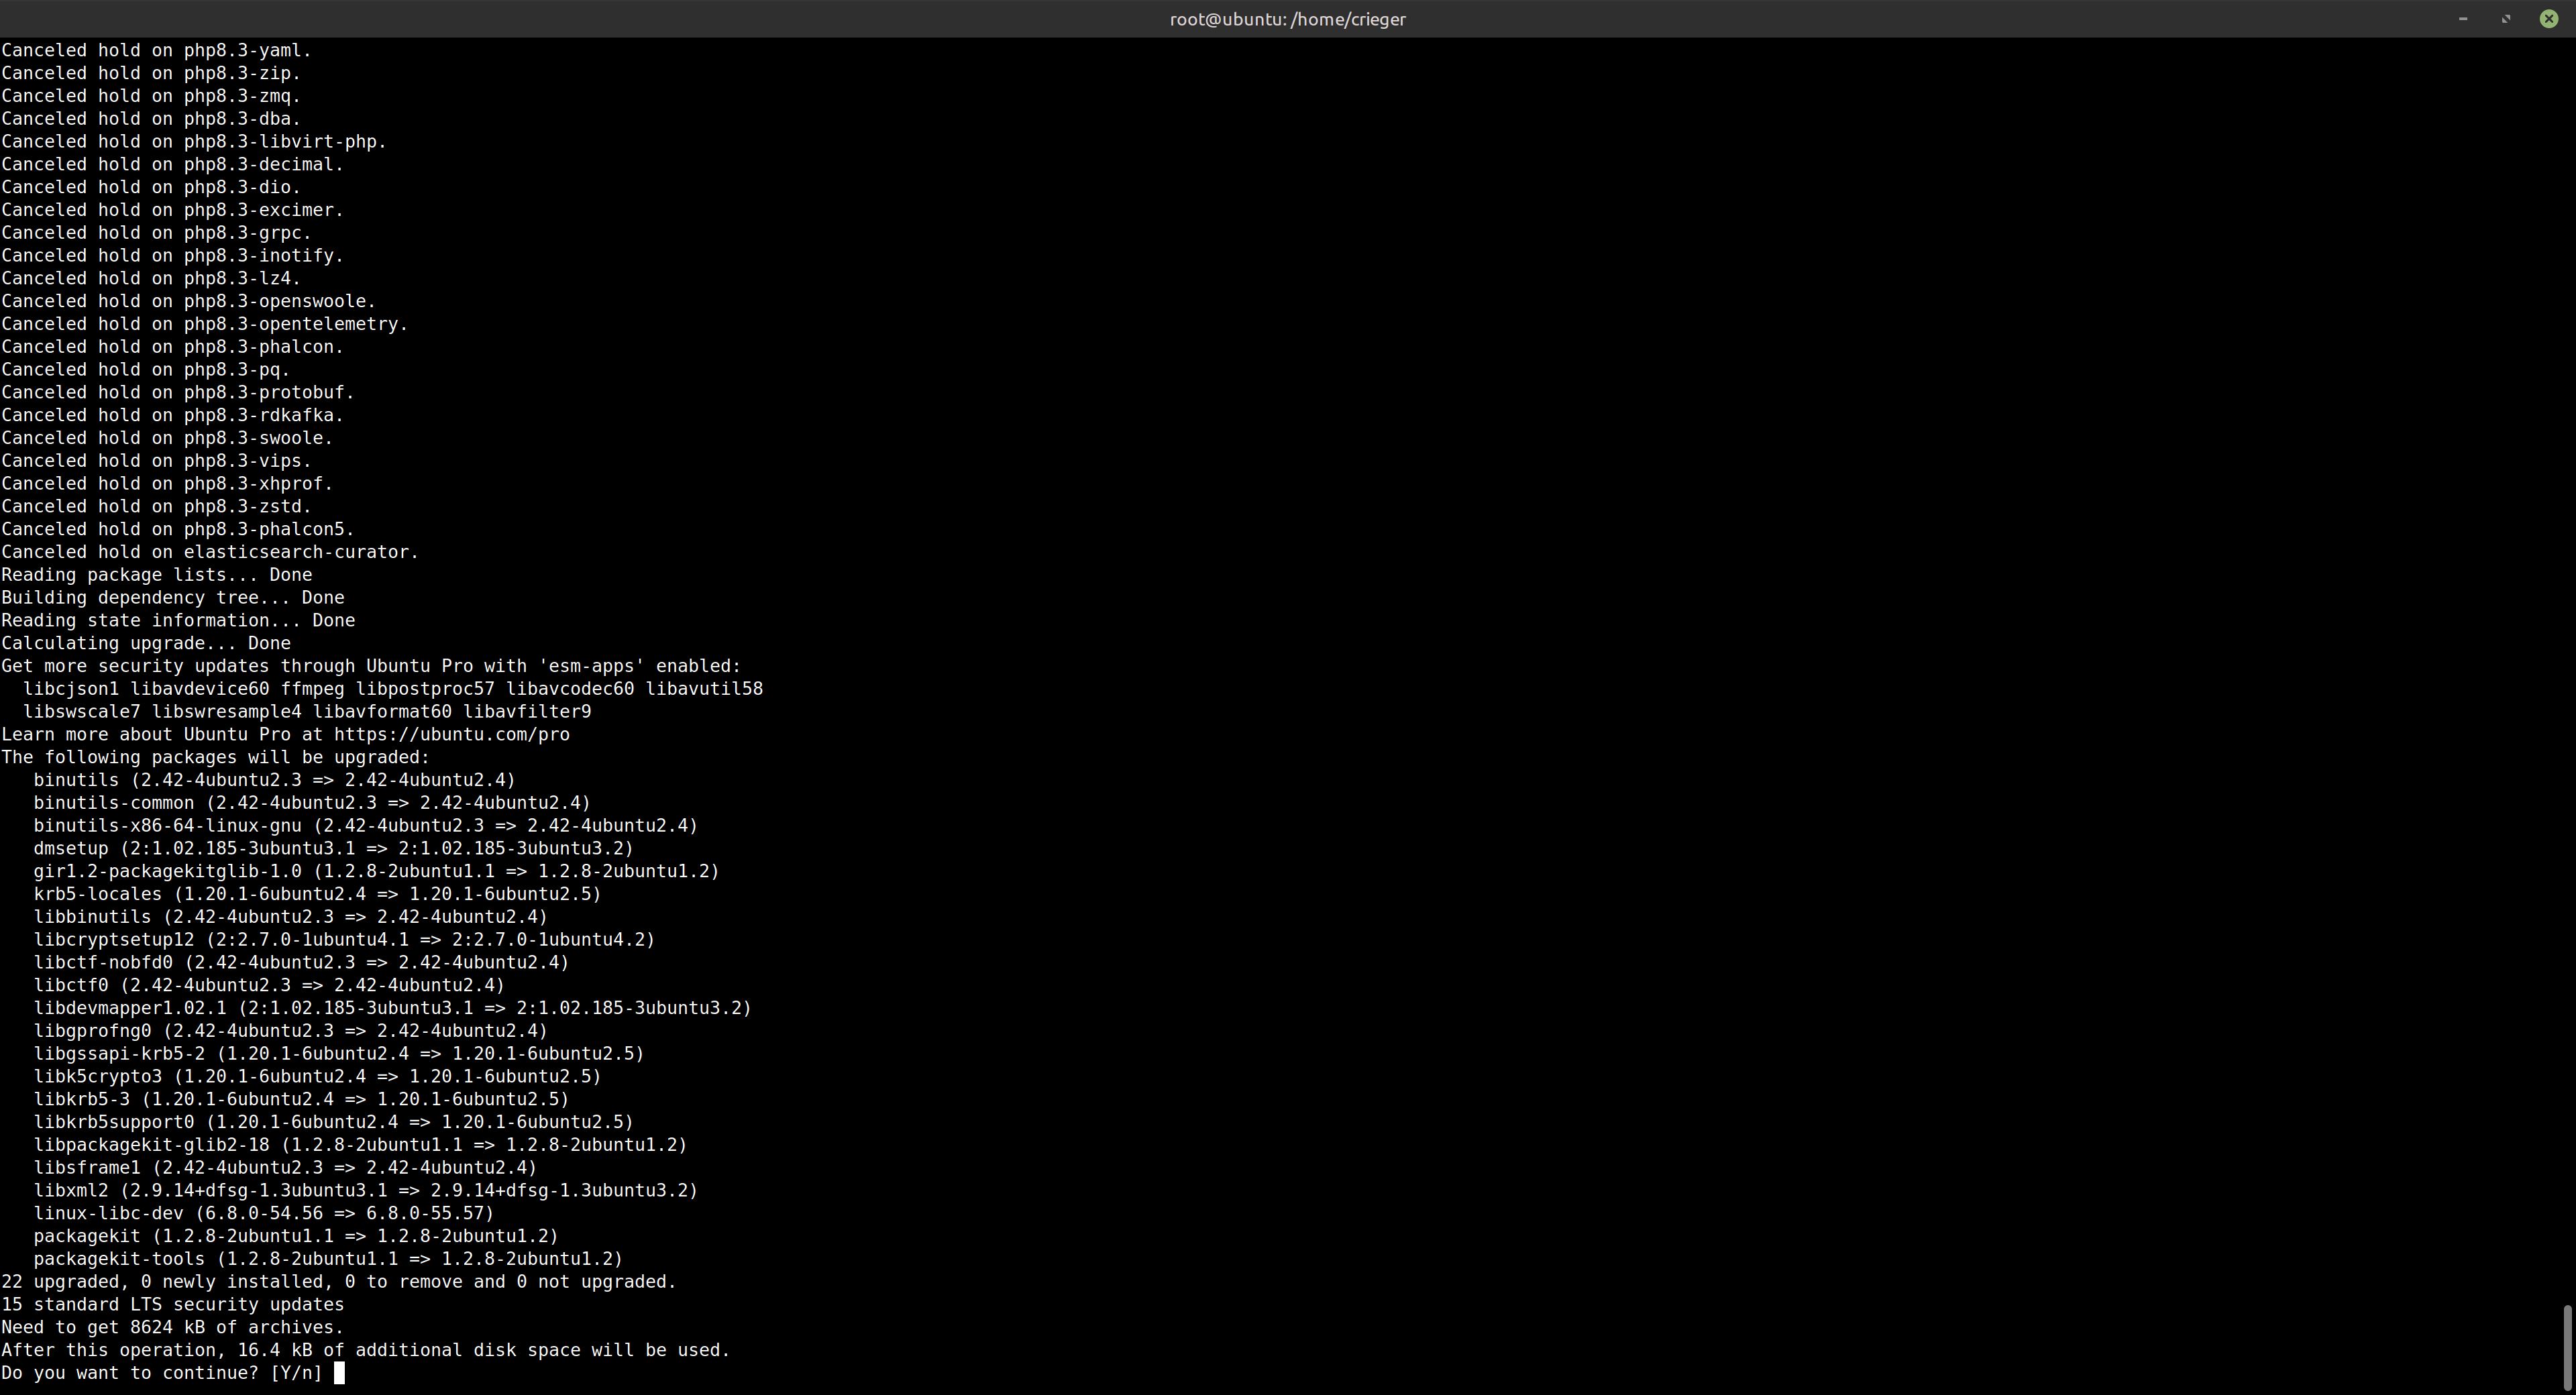The width and height of the screenshot is (2576, 1395).
Task: Click the 'libpackagekit-glib2-18' package line
Action: click(360, 1145)
